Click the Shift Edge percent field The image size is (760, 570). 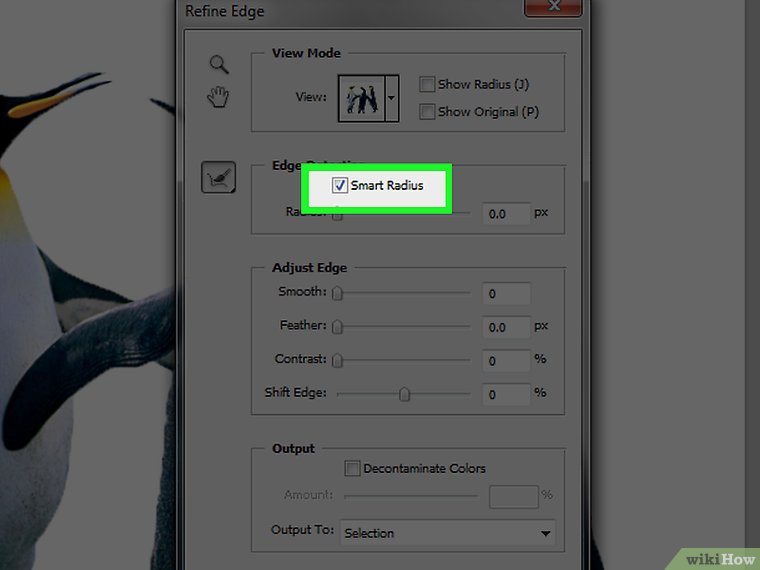click(506, 394)
